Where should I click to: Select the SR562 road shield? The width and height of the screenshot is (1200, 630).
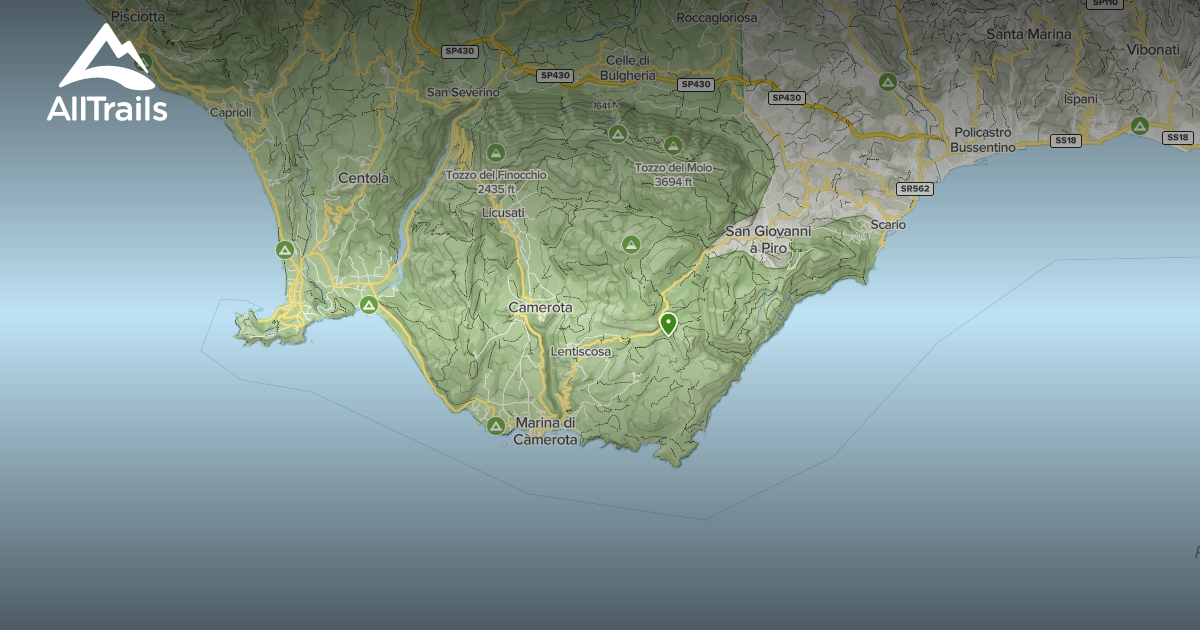point(915,188)
